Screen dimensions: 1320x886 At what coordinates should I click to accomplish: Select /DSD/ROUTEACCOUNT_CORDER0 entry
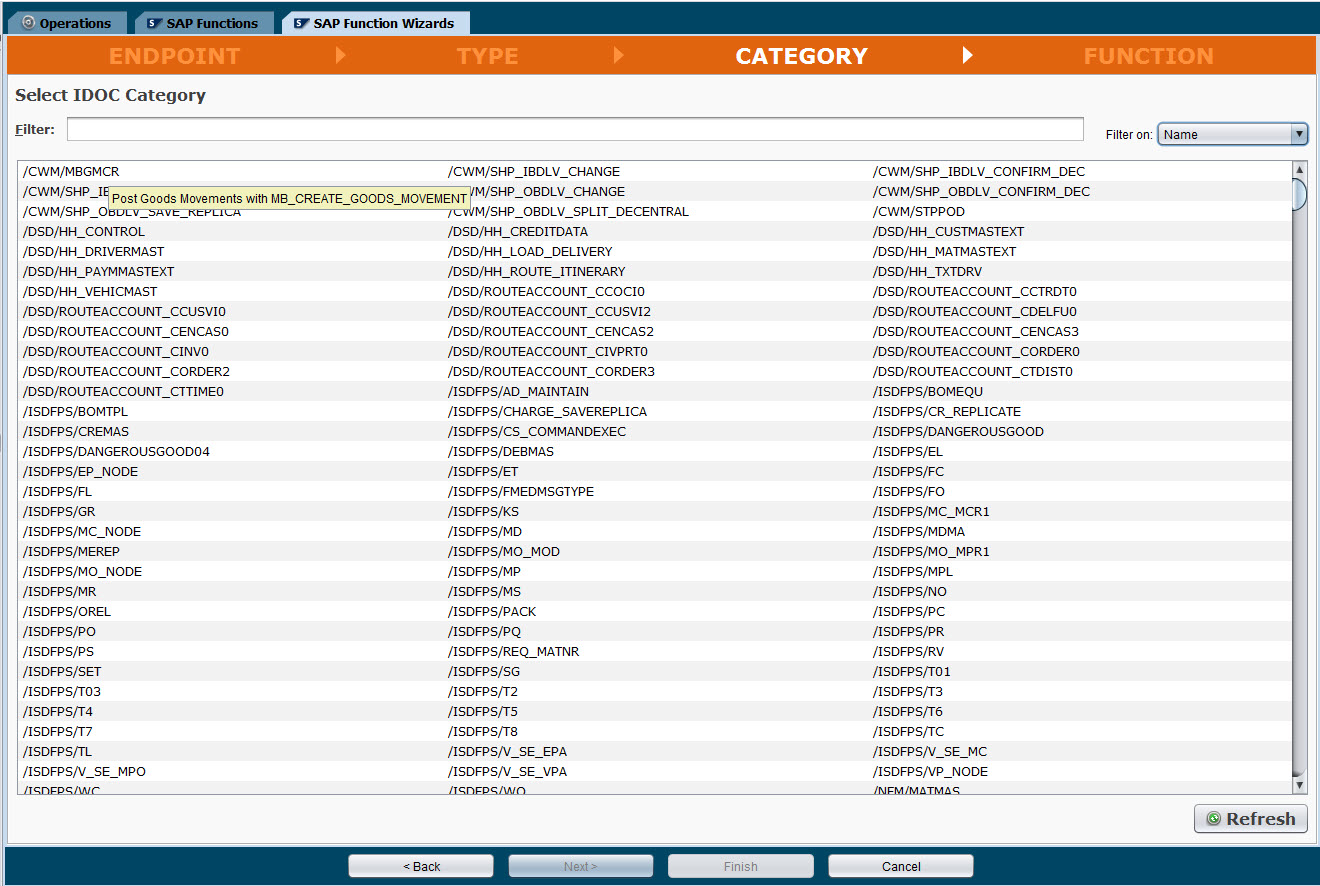pos(976,352)
